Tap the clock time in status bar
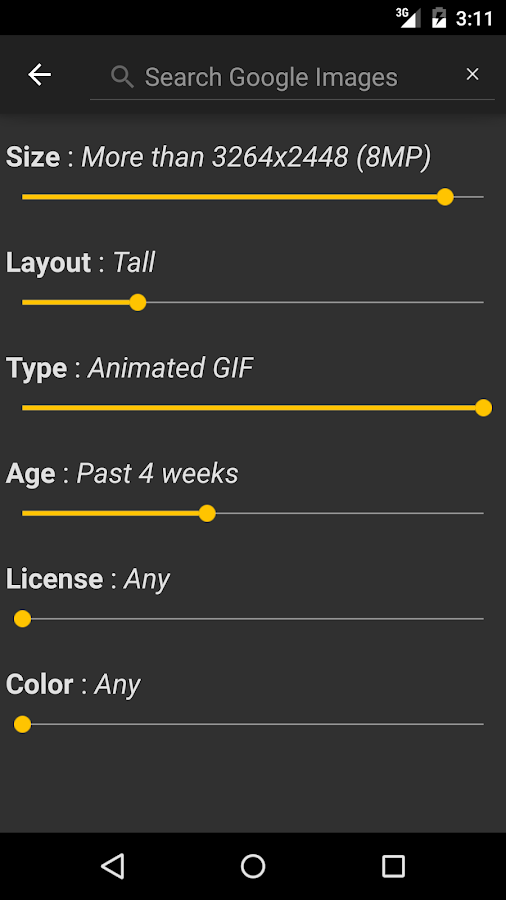506x900 pixels. [474, 18]
